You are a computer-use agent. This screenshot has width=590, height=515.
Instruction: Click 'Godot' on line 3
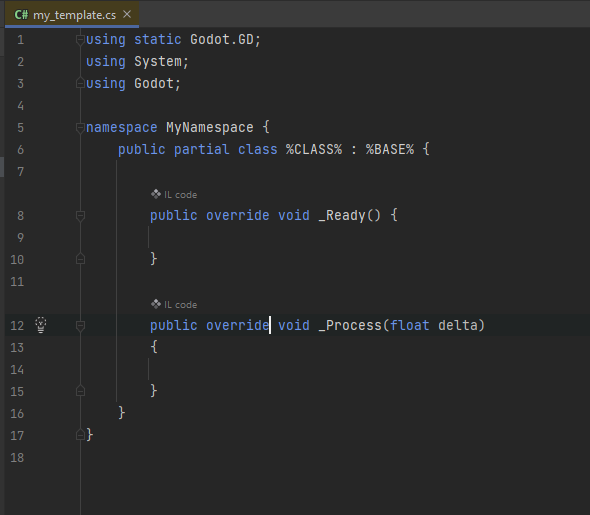click(154, 83)
